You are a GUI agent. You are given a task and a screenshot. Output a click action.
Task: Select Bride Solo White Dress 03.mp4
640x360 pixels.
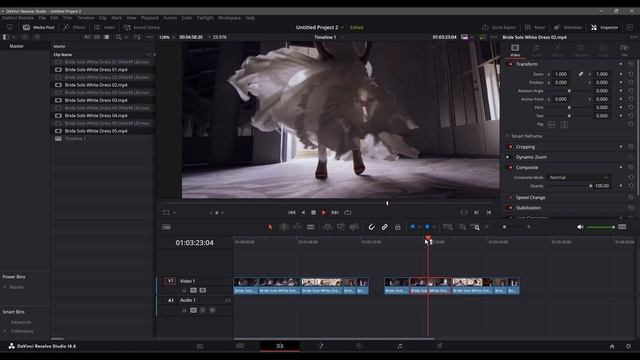pos(96,100)
